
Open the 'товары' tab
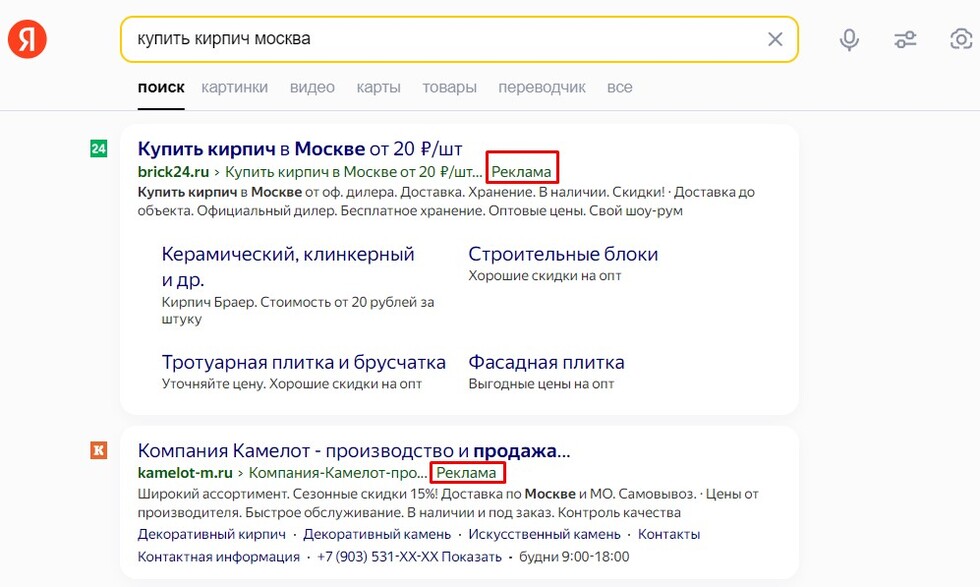click(449, 88)
